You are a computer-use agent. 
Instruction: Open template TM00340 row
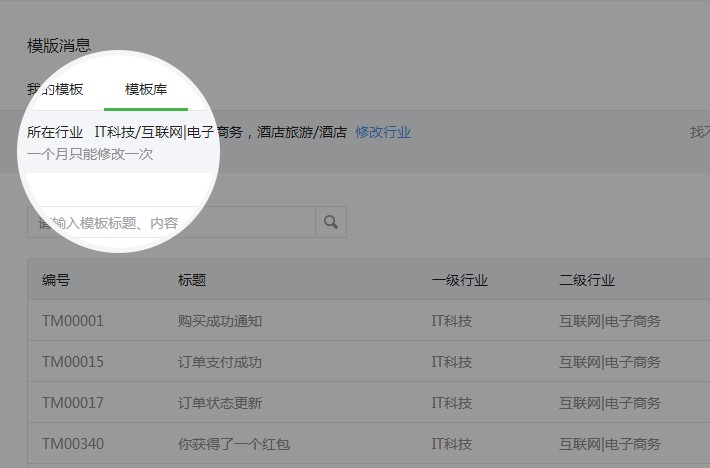[x=73, y=444]
